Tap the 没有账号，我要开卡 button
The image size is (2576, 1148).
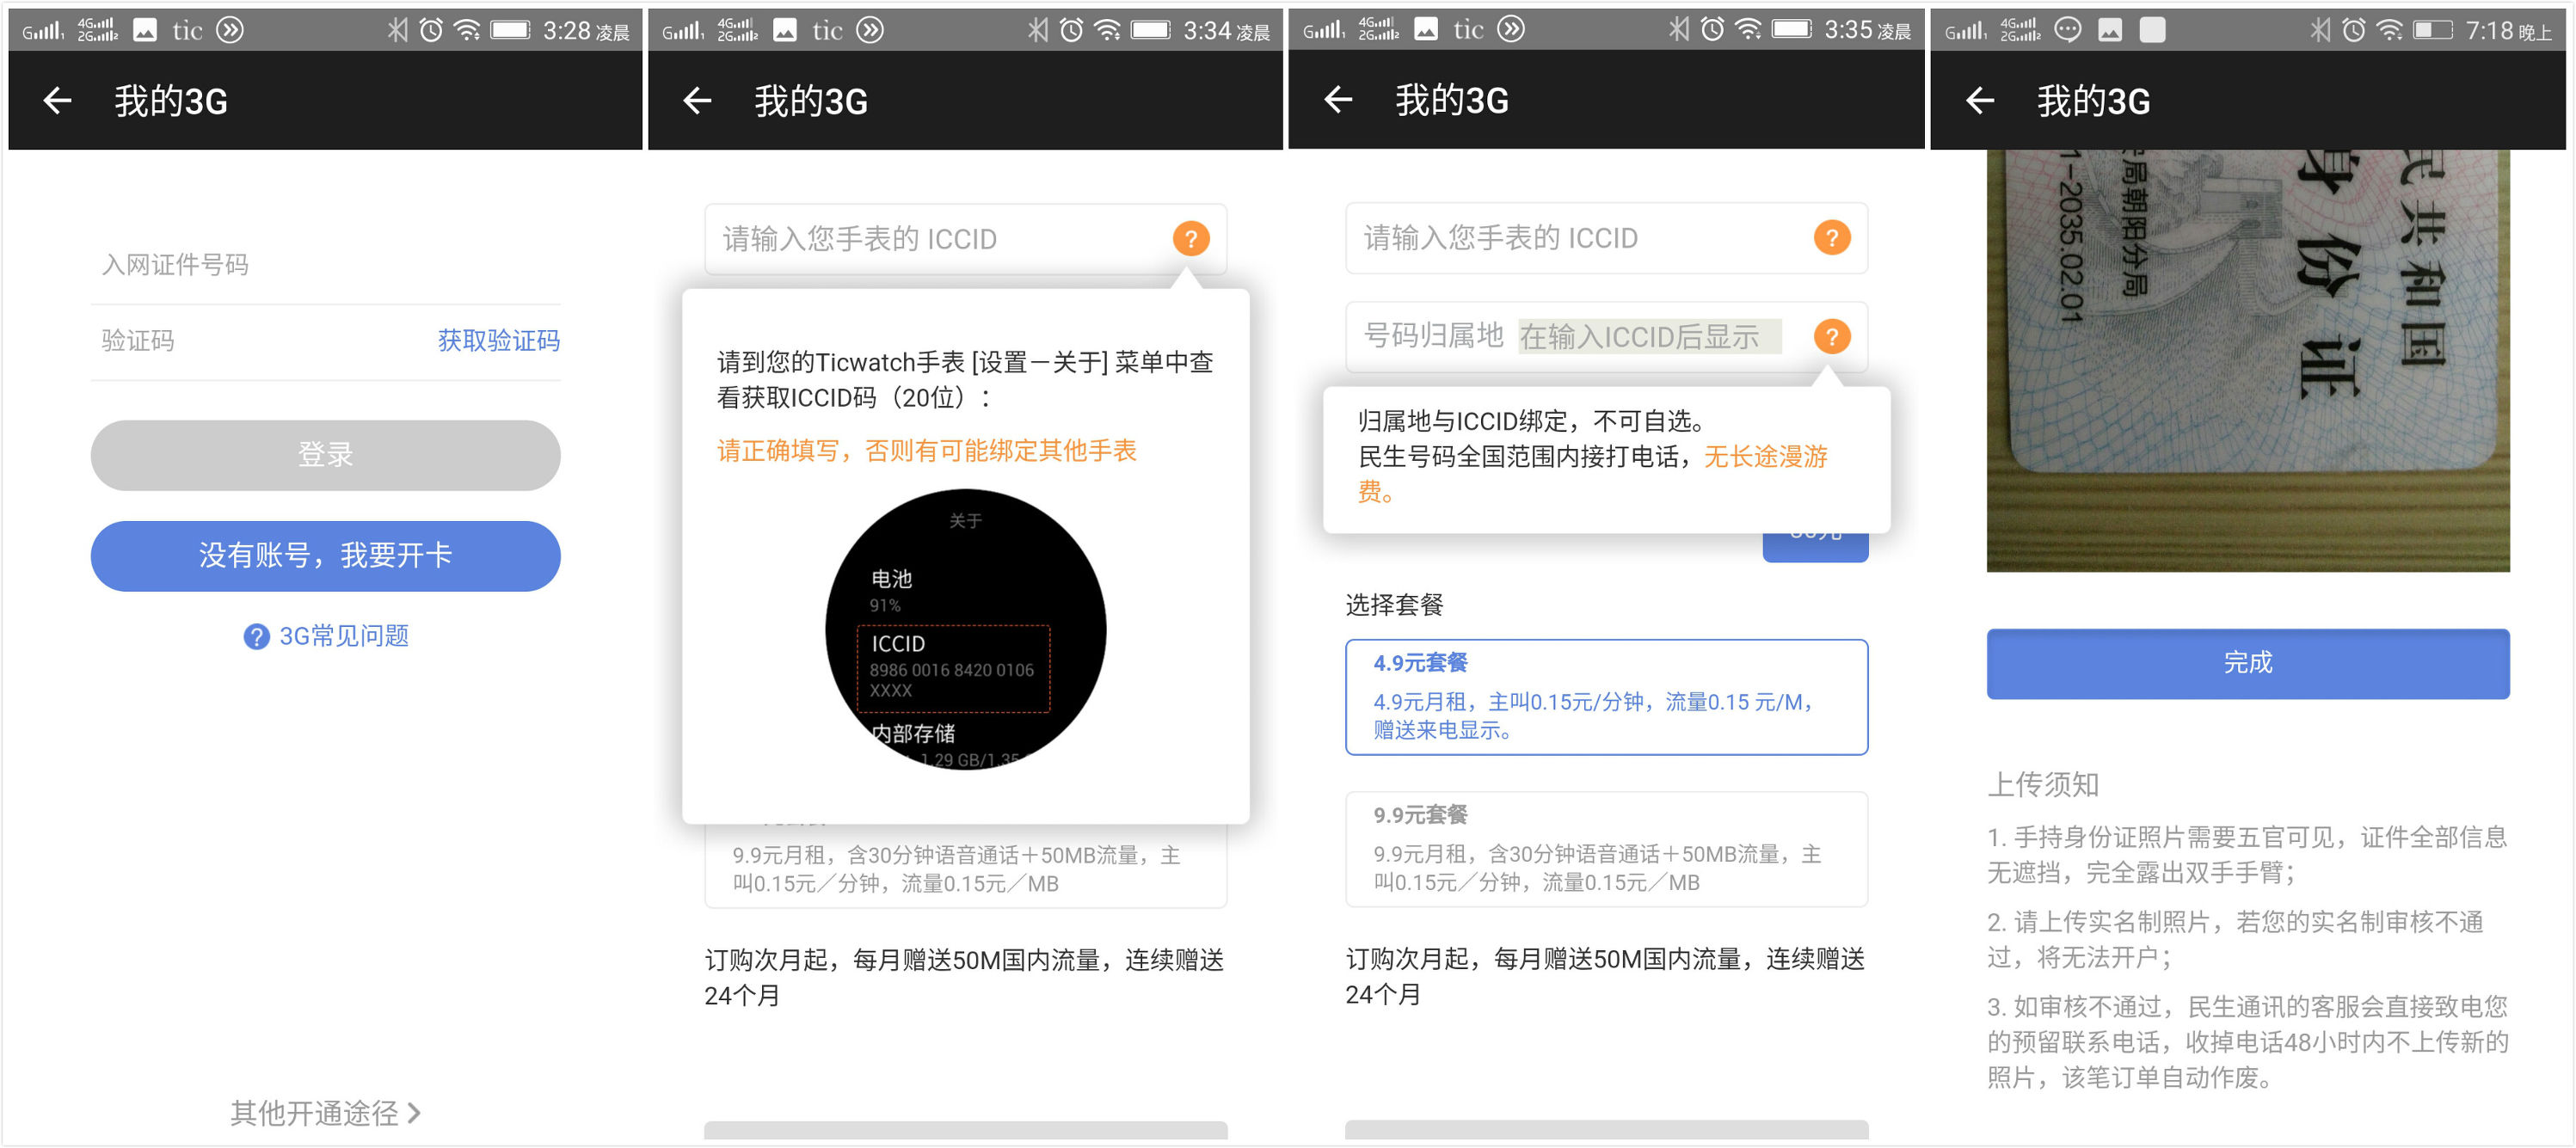point(325,556)
